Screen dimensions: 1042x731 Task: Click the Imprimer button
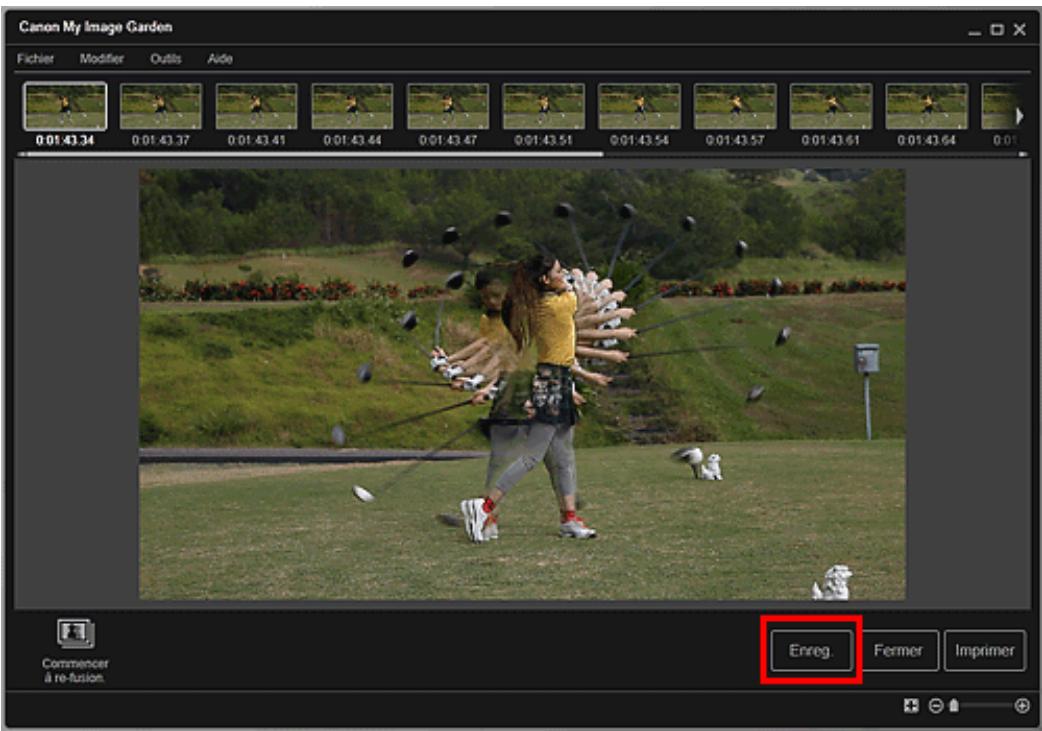(x=984, y=650)
